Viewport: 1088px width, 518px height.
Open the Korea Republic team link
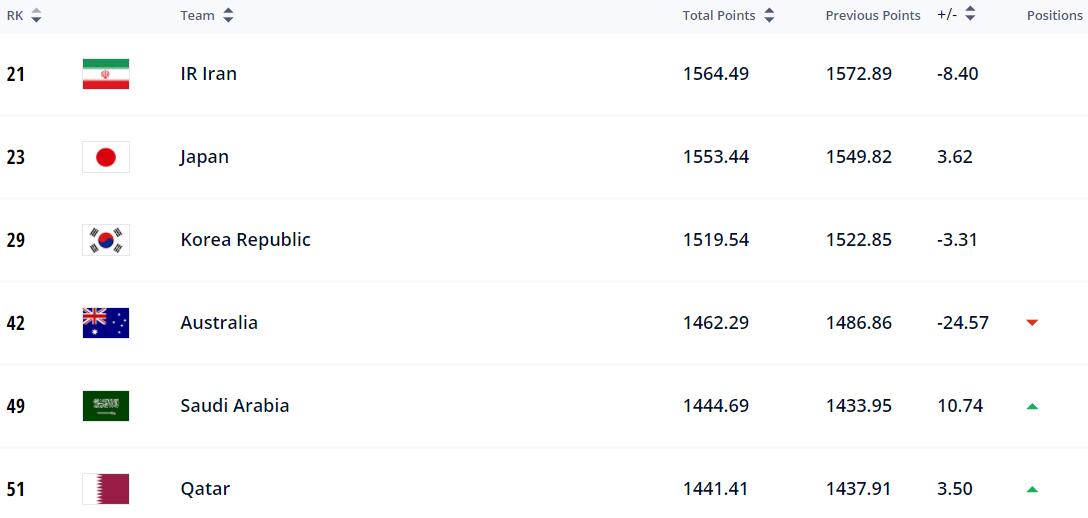[245, 240]
